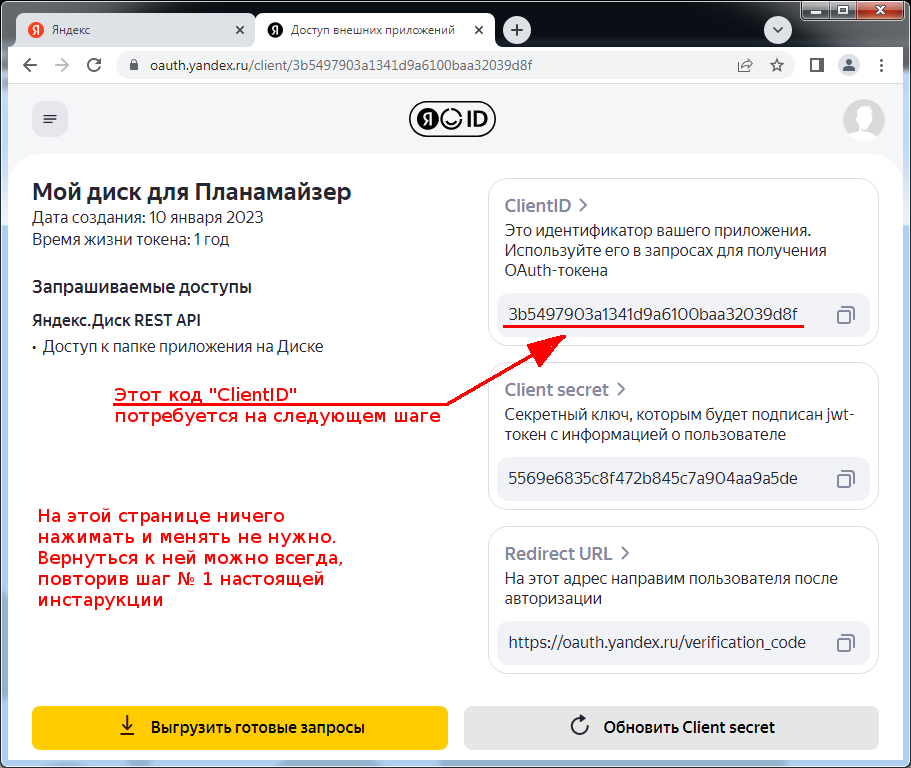Open the user avatar in page header
Screen dimensions: 911x768
(863, 119)
